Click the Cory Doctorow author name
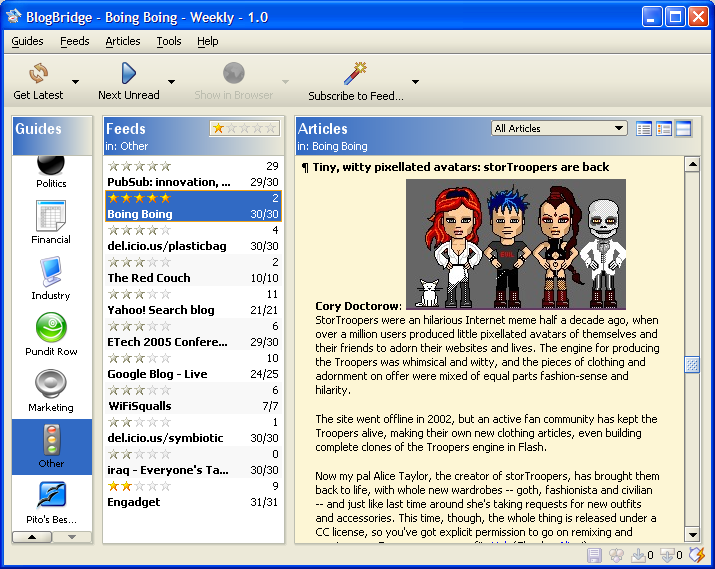715x569 pixels. coord(358,306)
